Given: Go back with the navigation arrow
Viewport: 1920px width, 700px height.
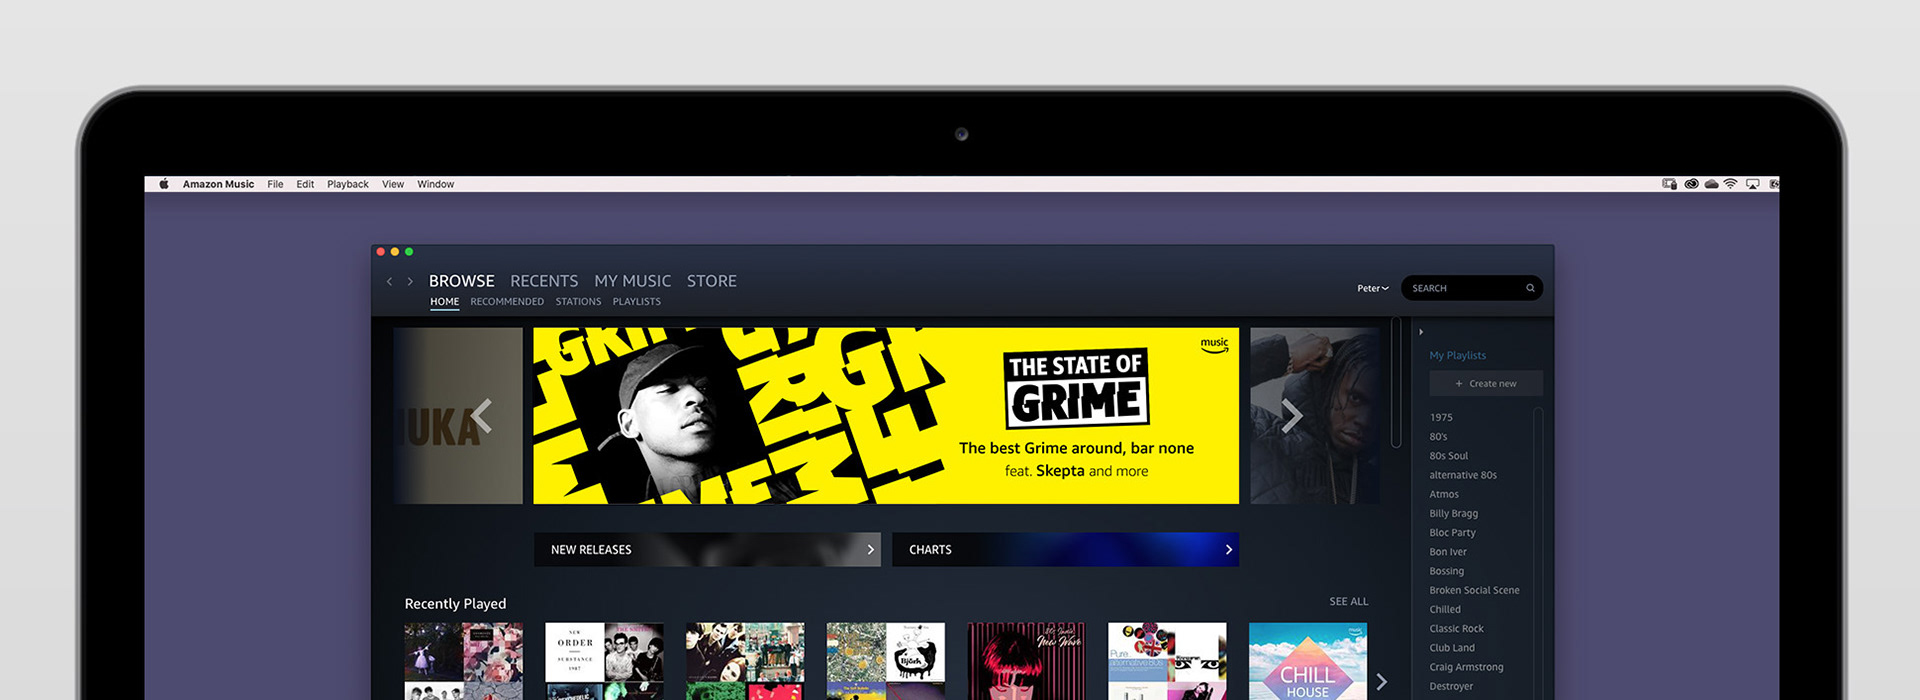Looking at the screenshot, I should coord(389,282).
